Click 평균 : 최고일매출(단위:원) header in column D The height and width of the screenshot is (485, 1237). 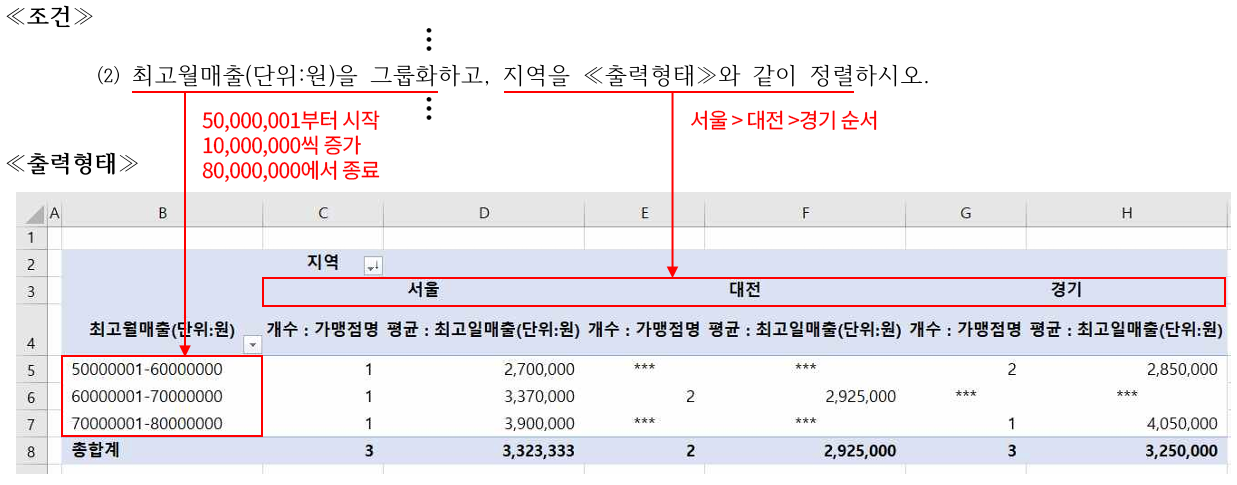point(483,328)
